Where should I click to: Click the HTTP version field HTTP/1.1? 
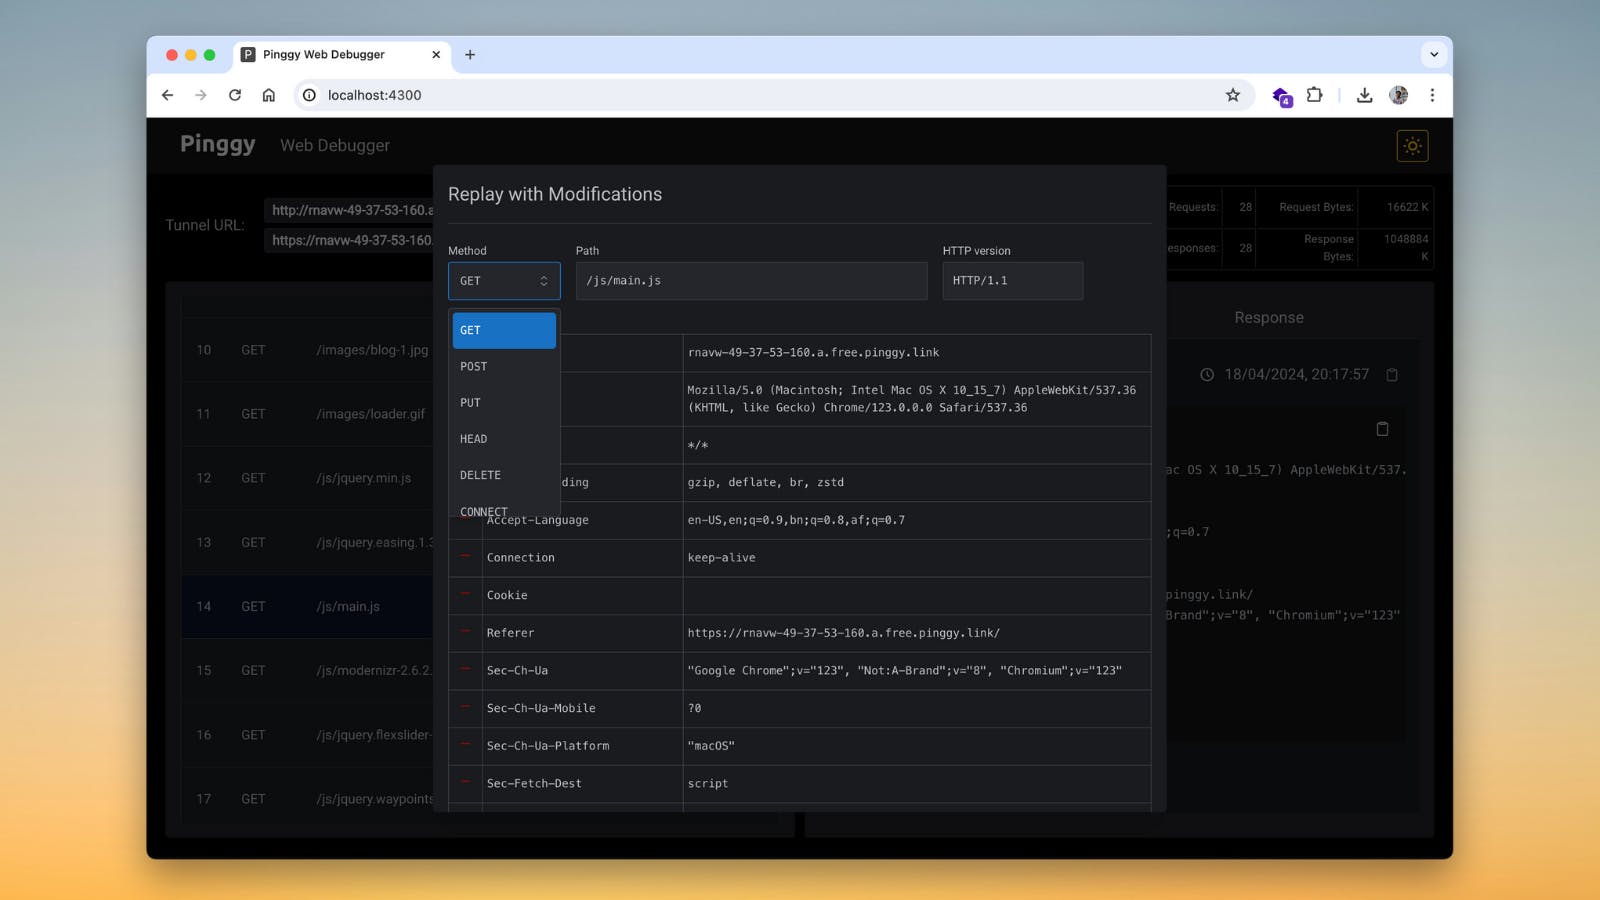(x=1013, y=281)
